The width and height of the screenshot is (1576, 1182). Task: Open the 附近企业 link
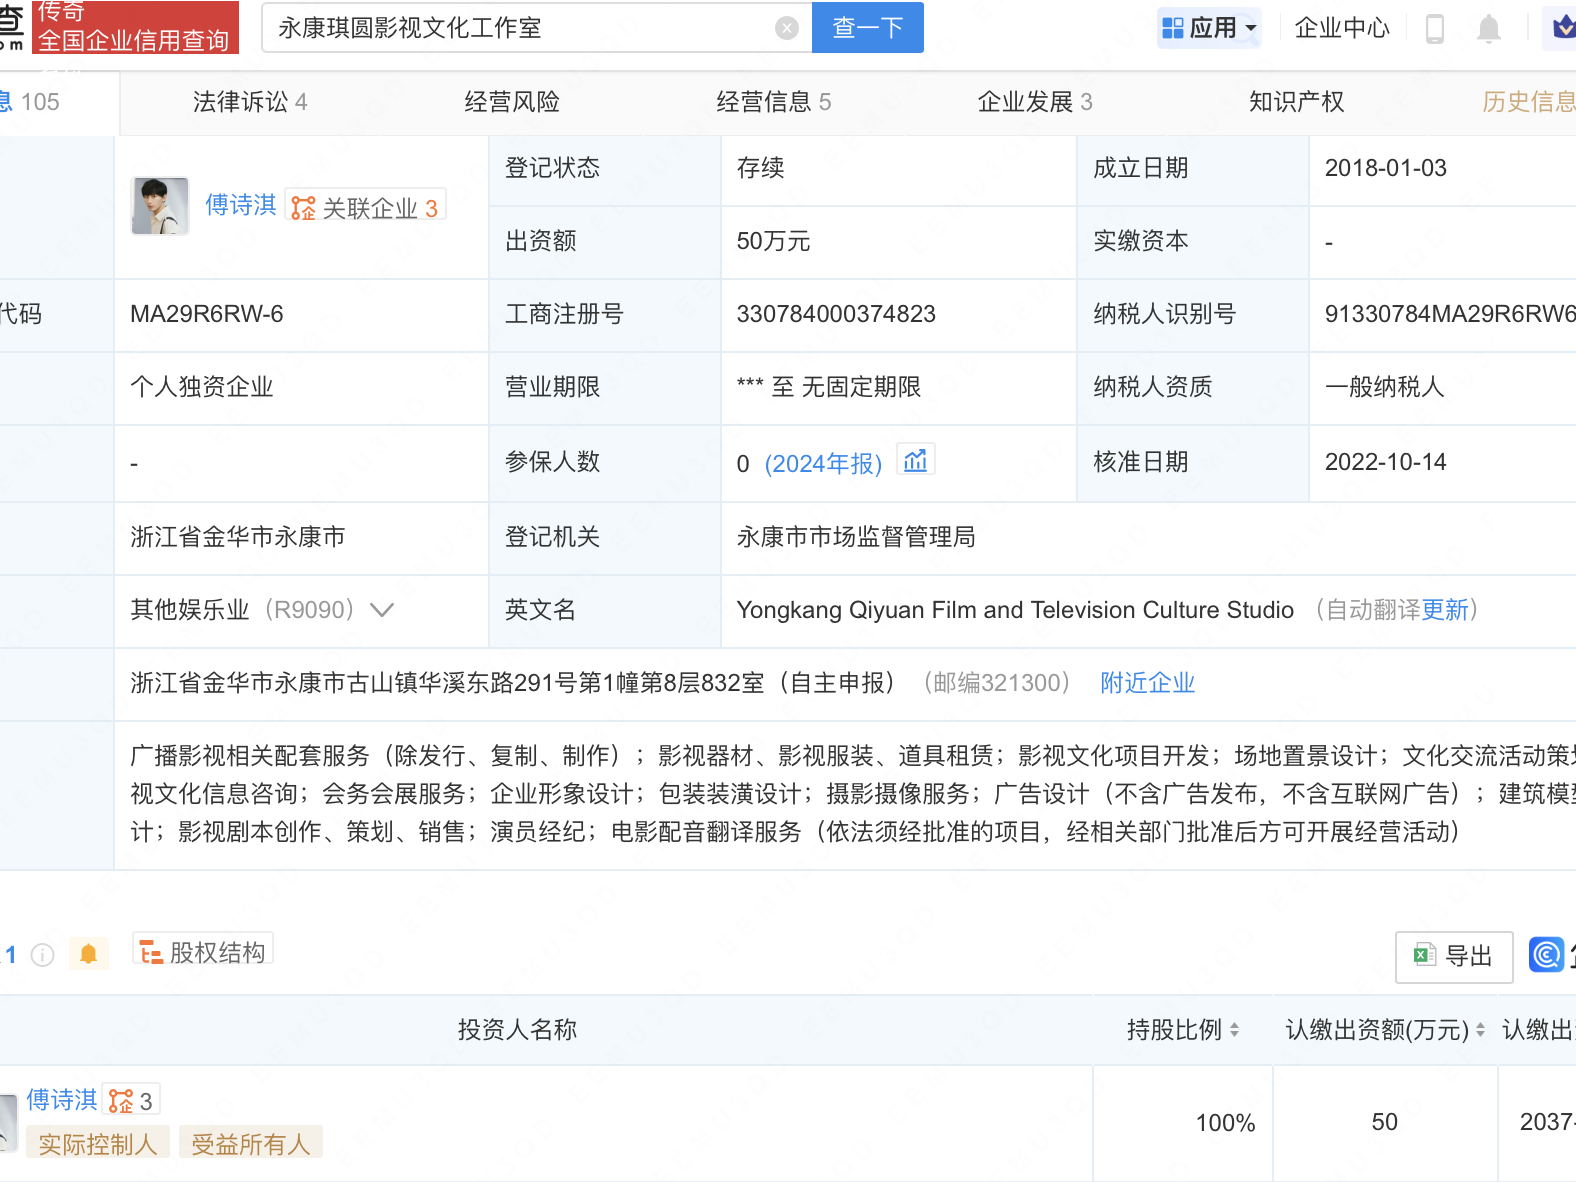pos(1147,683)
